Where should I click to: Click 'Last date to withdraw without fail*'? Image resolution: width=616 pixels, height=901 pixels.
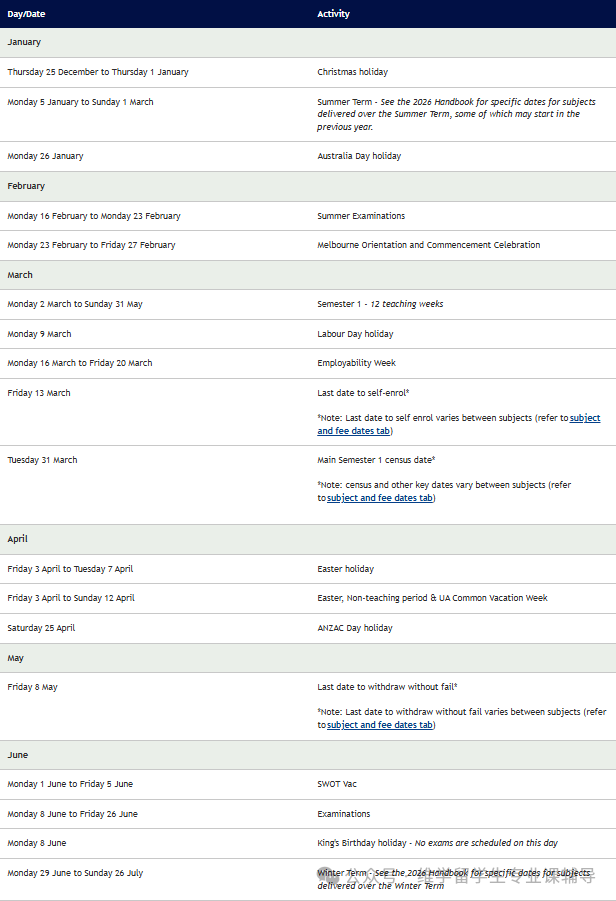387,687
